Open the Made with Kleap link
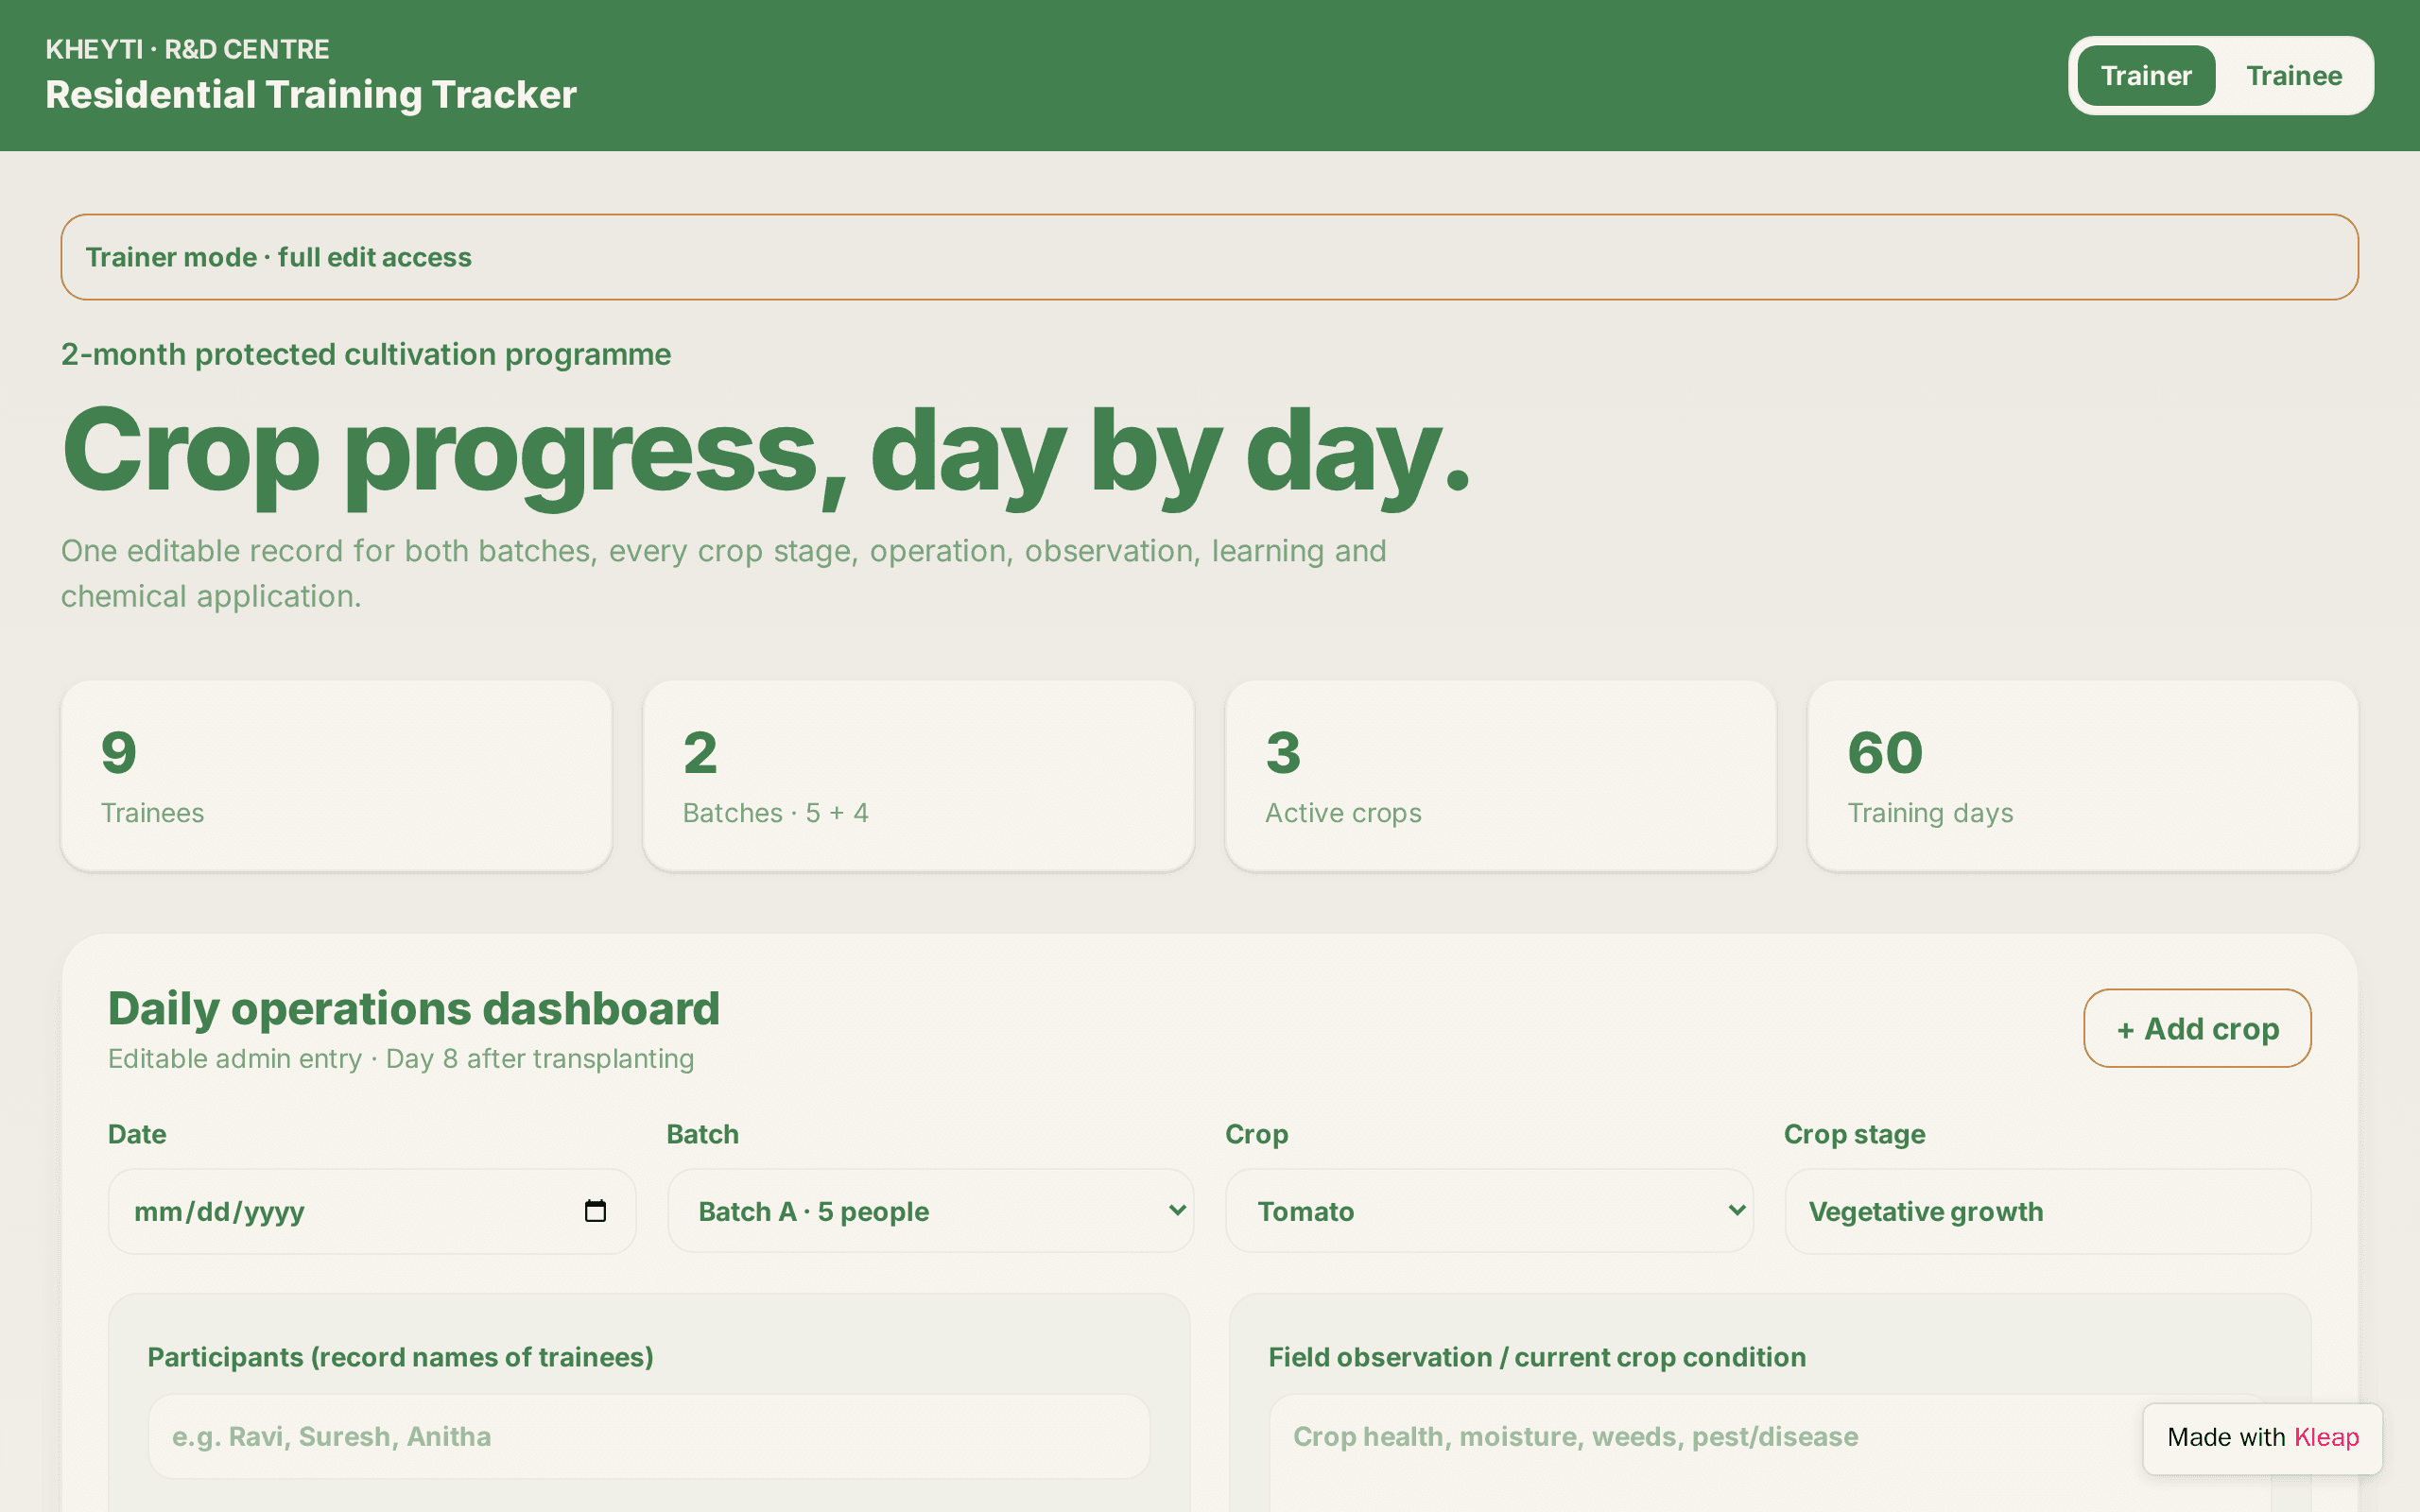Screen dimensions: 2420x1512 pos(2262,1438)
